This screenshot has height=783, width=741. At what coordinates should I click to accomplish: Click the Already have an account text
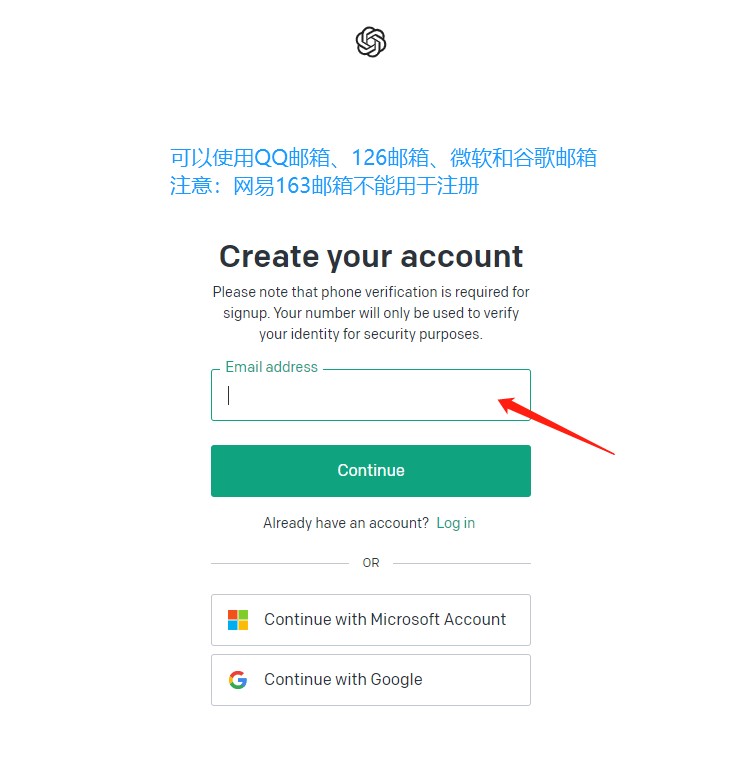[x=346, y=523]
